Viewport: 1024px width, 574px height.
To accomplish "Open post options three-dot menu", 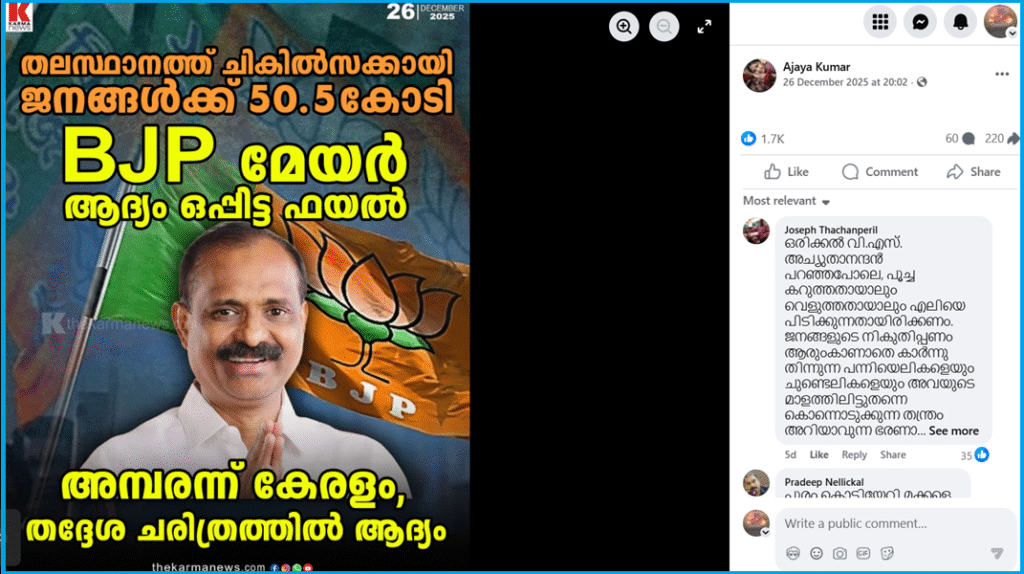I will (x=1002, y=74).
